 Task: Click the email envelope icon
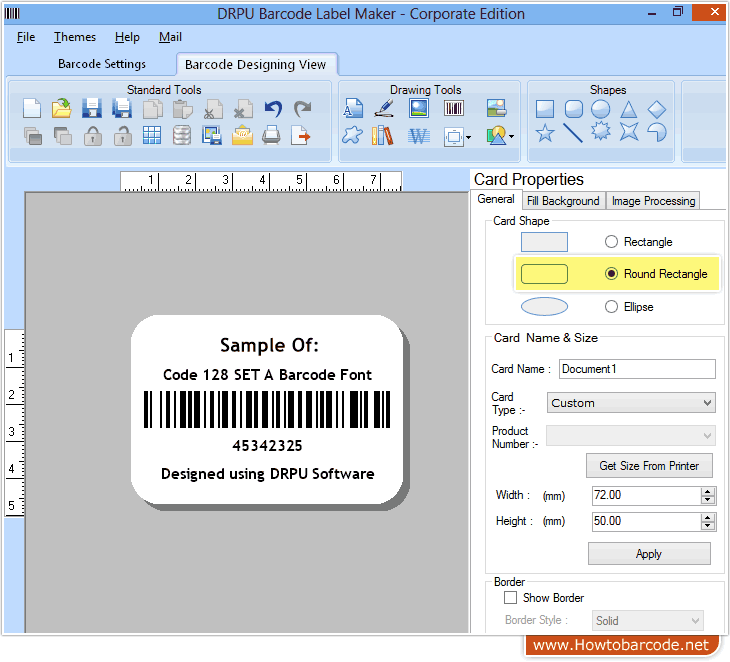pos(242,136)
